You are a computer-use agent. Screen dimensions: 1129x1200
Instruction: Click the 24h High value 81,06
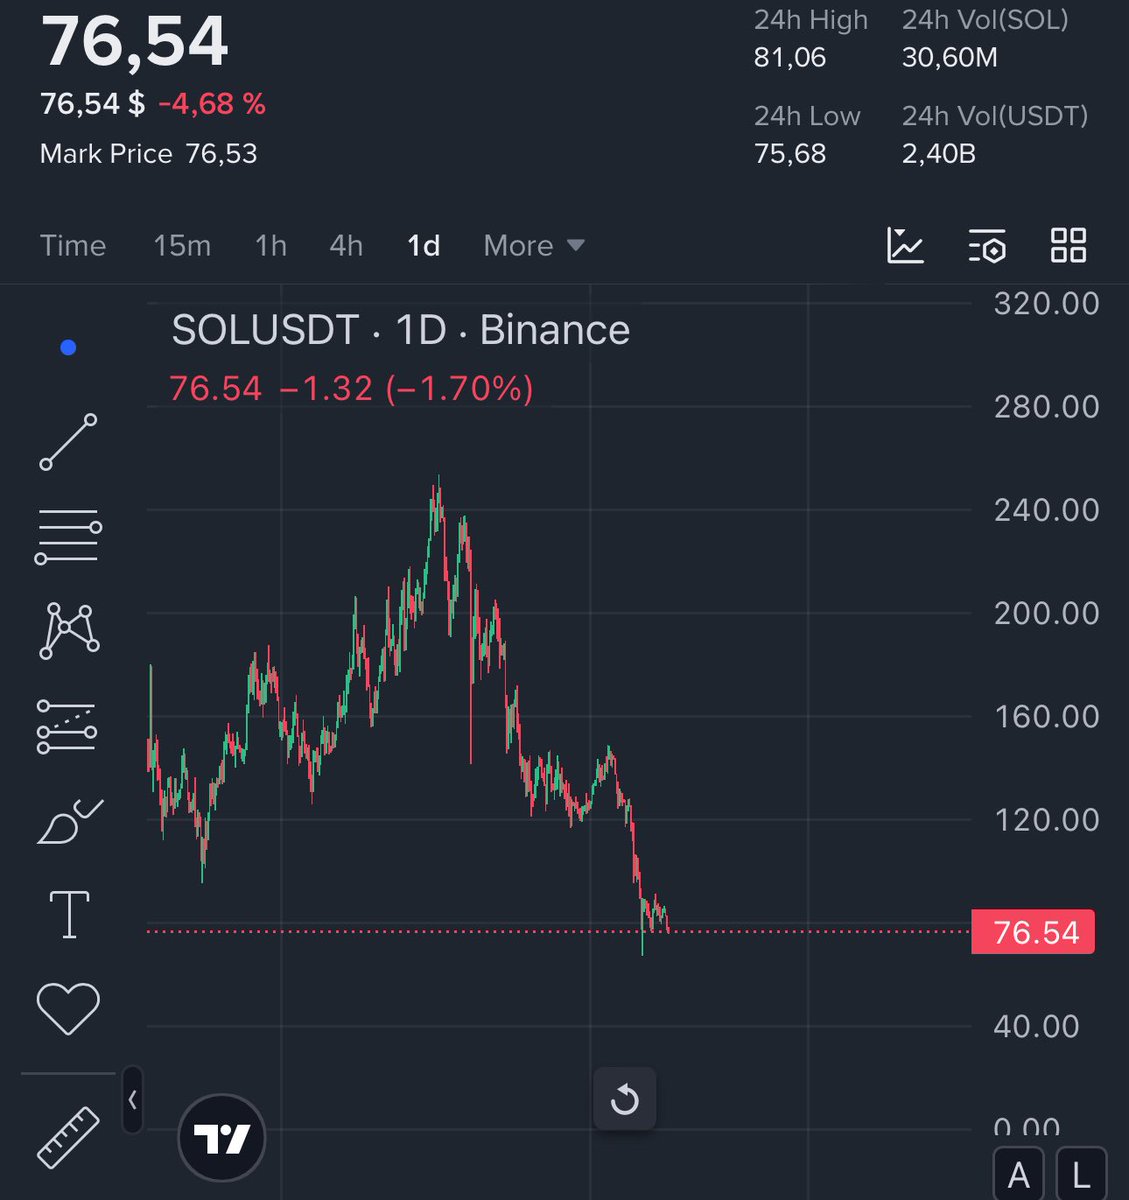coord(790,57)
